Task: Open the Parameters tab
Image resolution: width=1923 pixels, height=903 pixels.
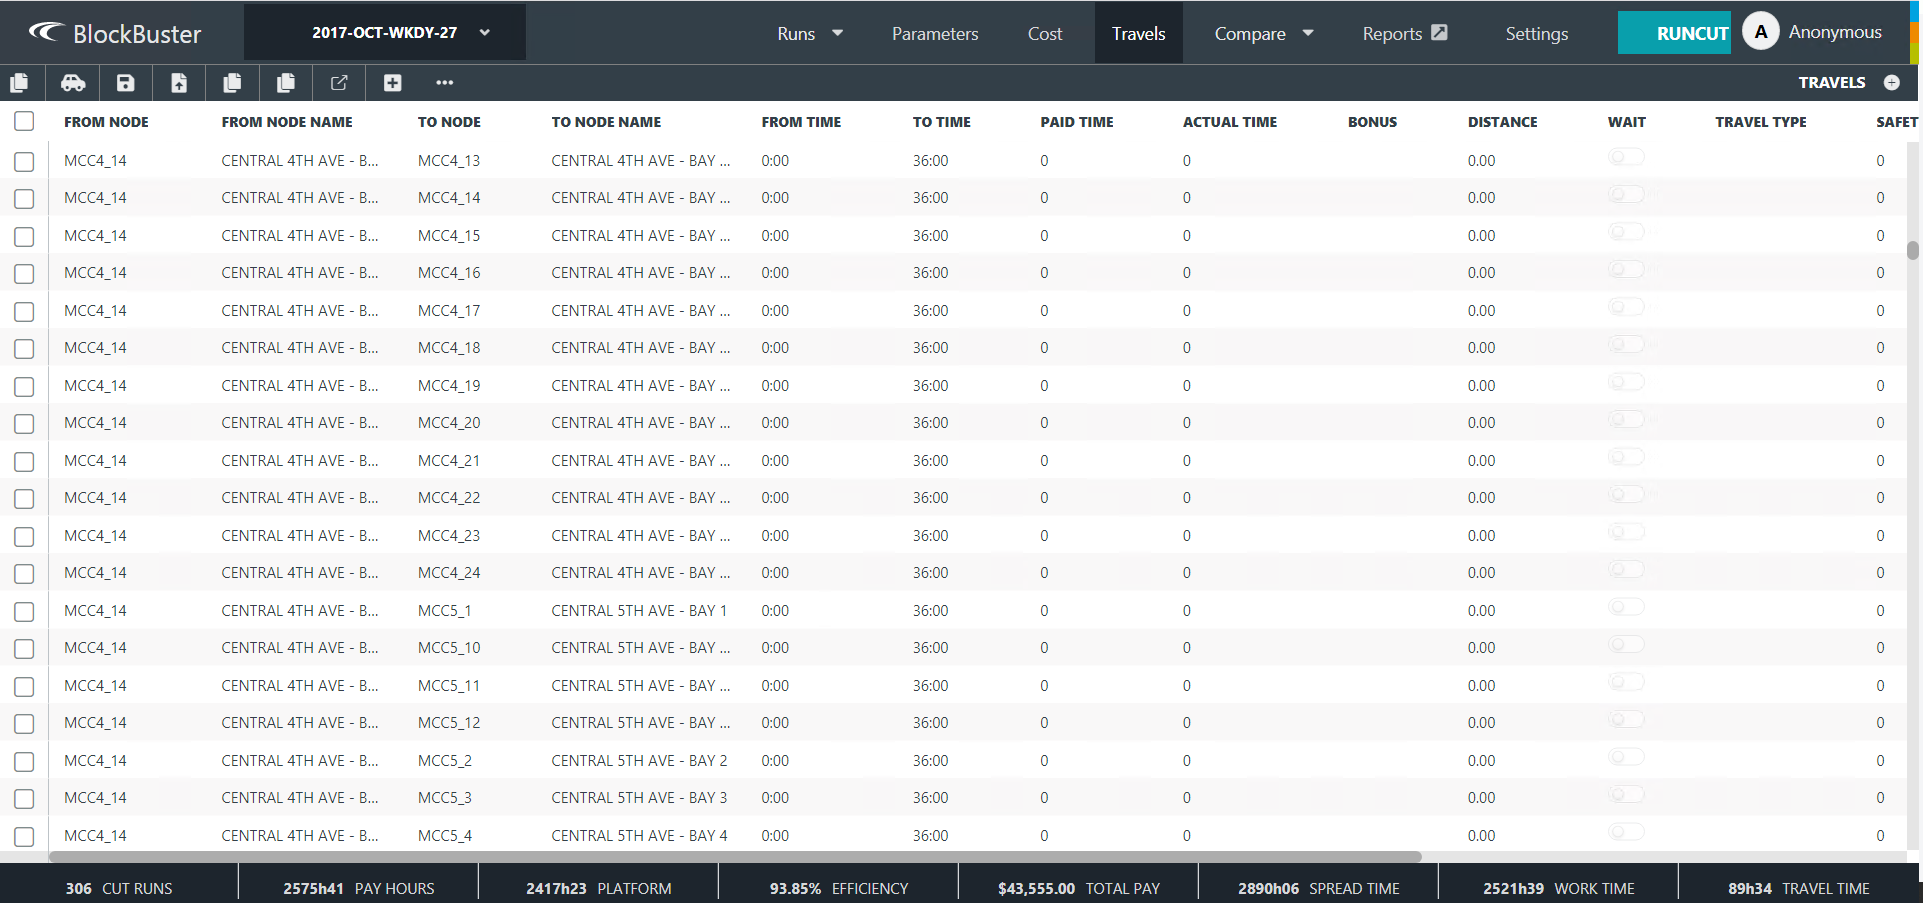Action: tap(934, 33)
